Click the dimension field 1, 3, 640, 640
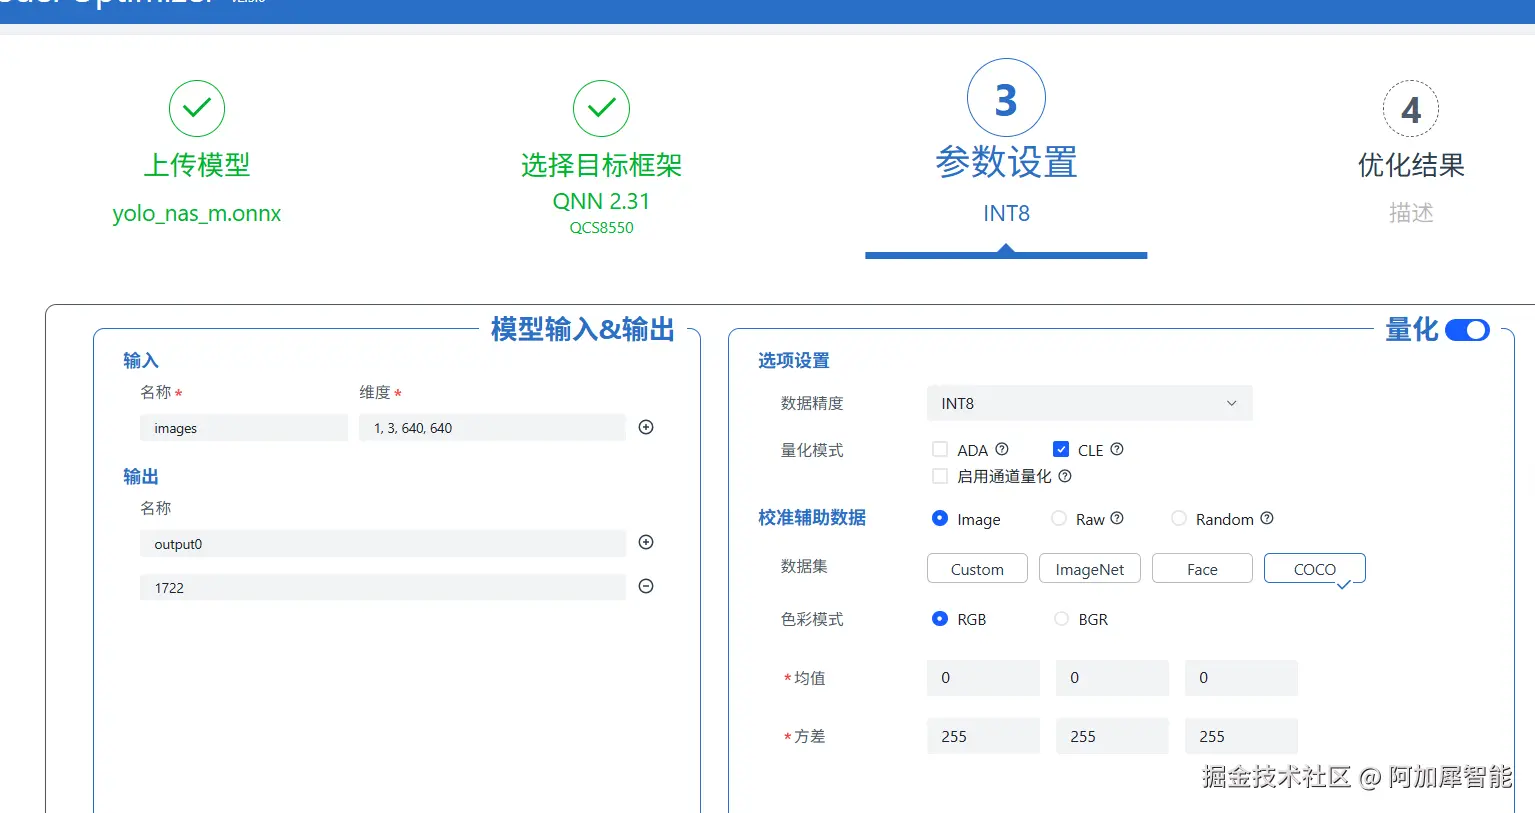Viewport: 1535px width, 813px height. coord(492,428)
